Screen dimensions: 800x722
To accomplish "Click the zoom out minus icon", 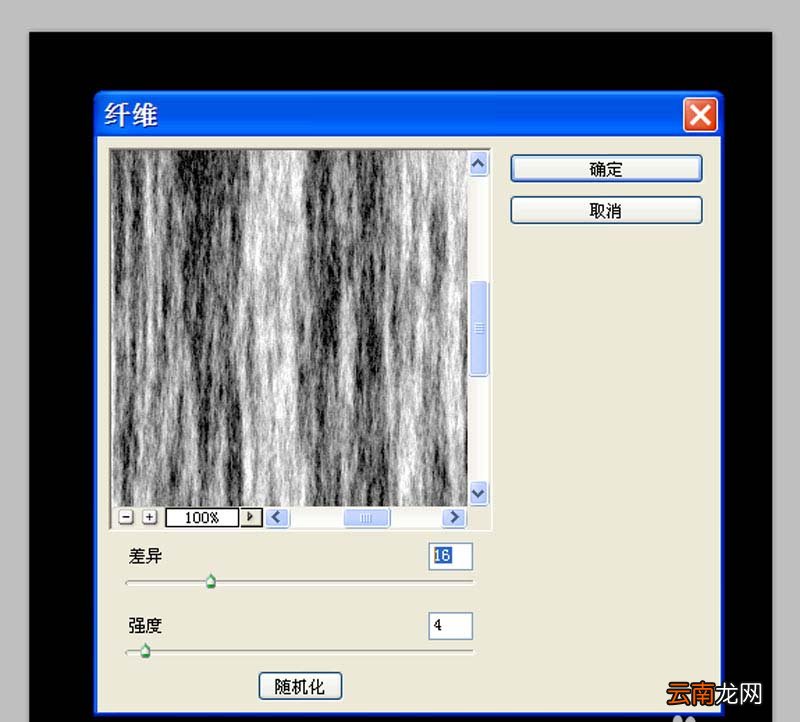I will 126,517.
